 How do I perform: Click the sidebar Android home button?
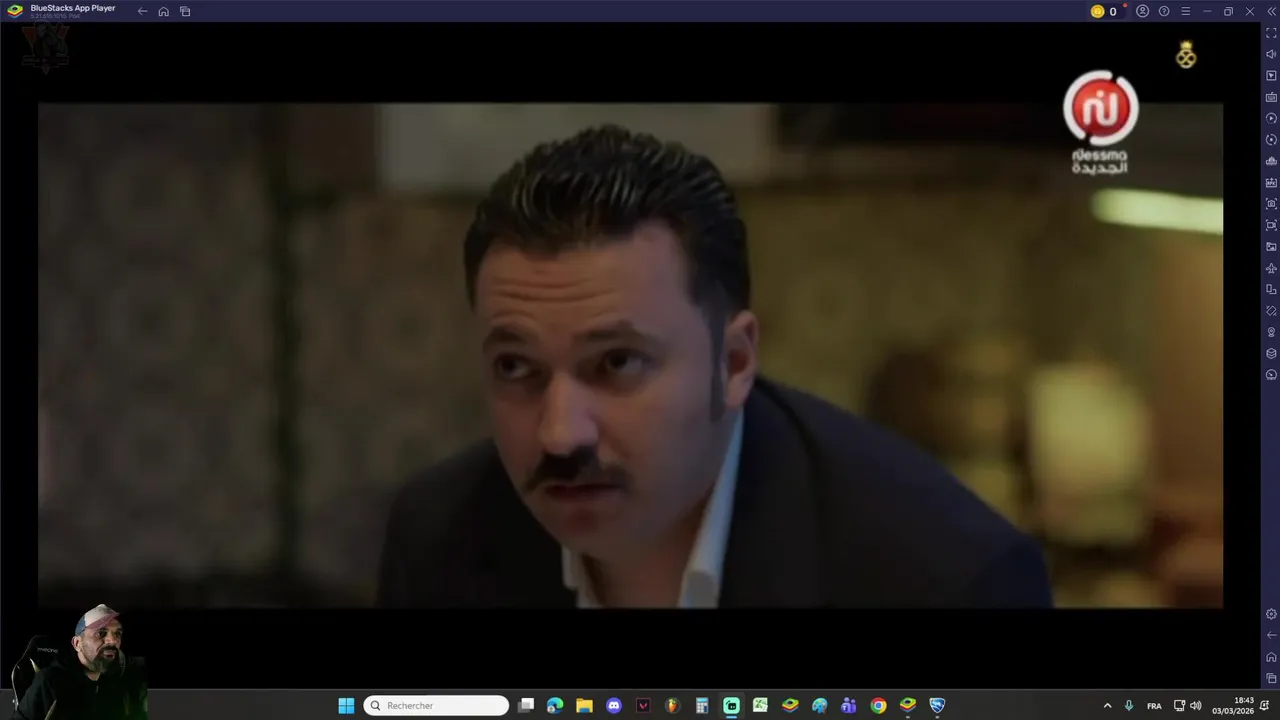(1271, 657)
